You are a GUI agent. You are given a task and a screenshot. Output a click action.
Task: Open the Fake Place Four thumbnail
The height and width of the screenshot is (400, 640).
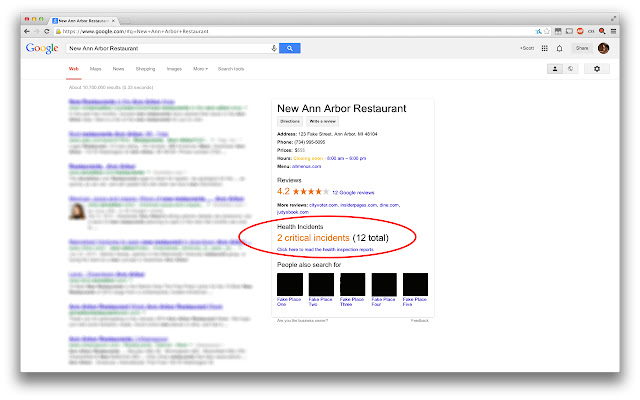[x=384, y=284]
